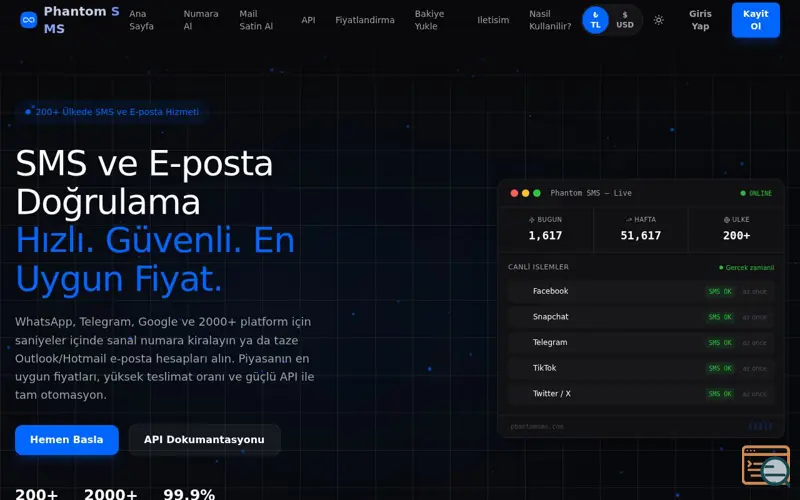
Task: Click the CANLI ISLEMLER heading
Action: click(x=538, y=267)
